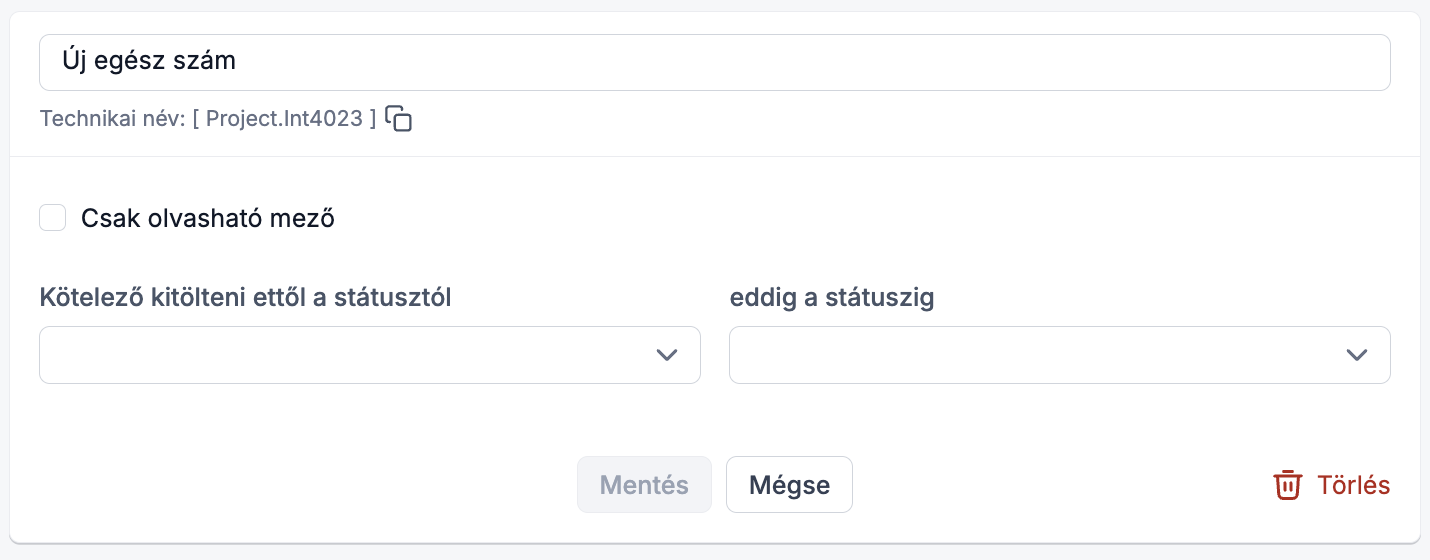1430x560 pixels.
Task: Click the 'Project.Int4023' technical name text
Action: (x=284, y=119)
